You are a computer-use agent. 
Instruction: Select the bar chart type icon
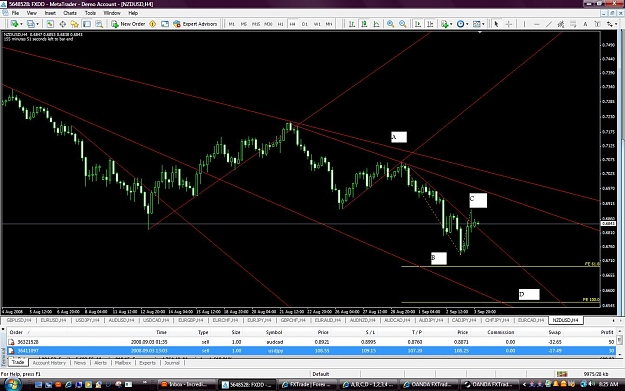pyautogui.click(x=352, y=24)
